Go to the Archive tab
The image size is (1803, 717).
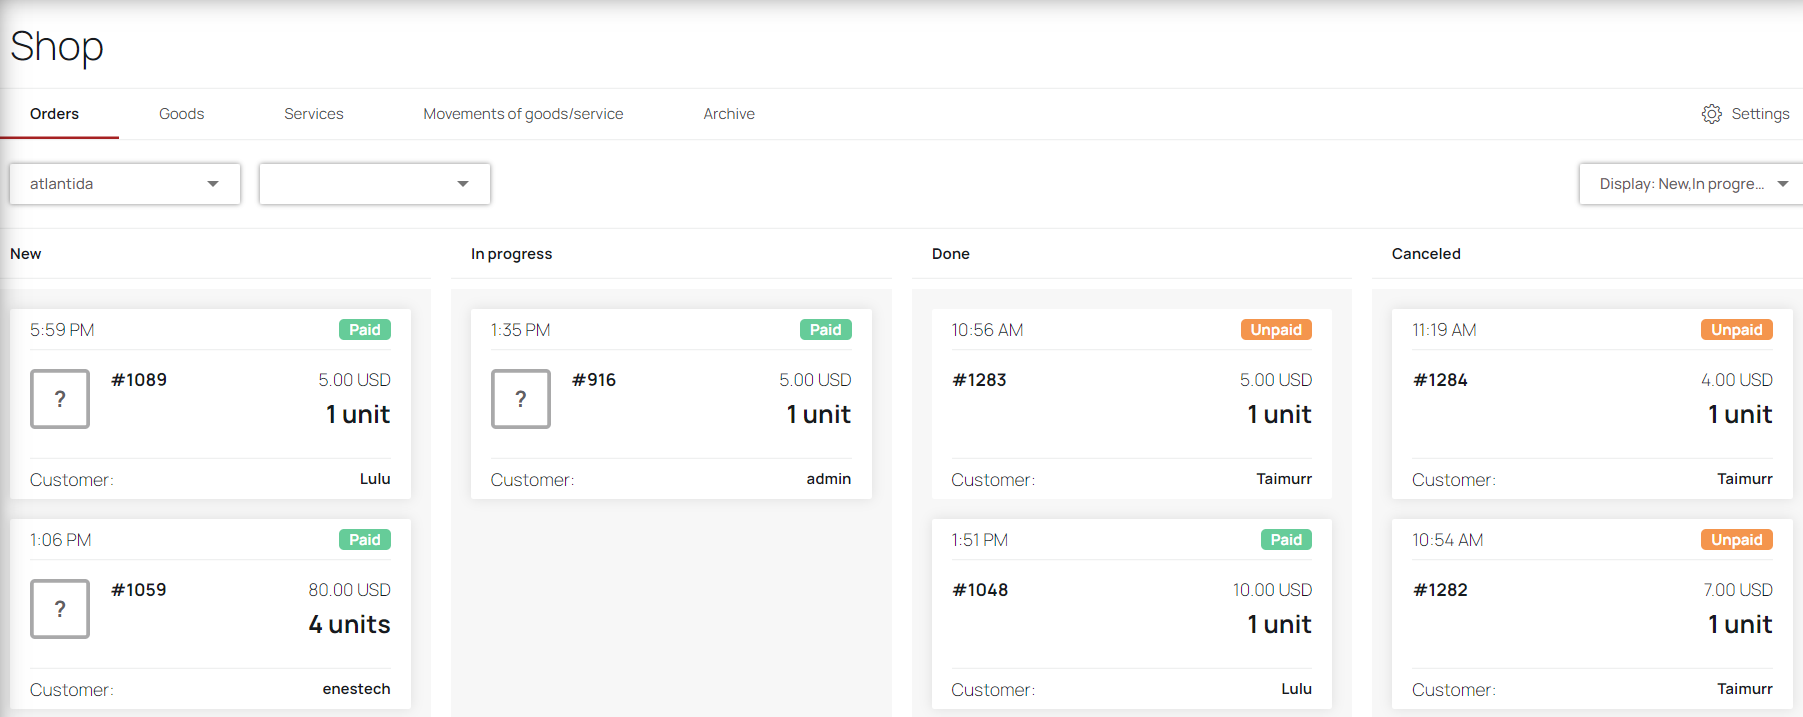coord(729,114)
